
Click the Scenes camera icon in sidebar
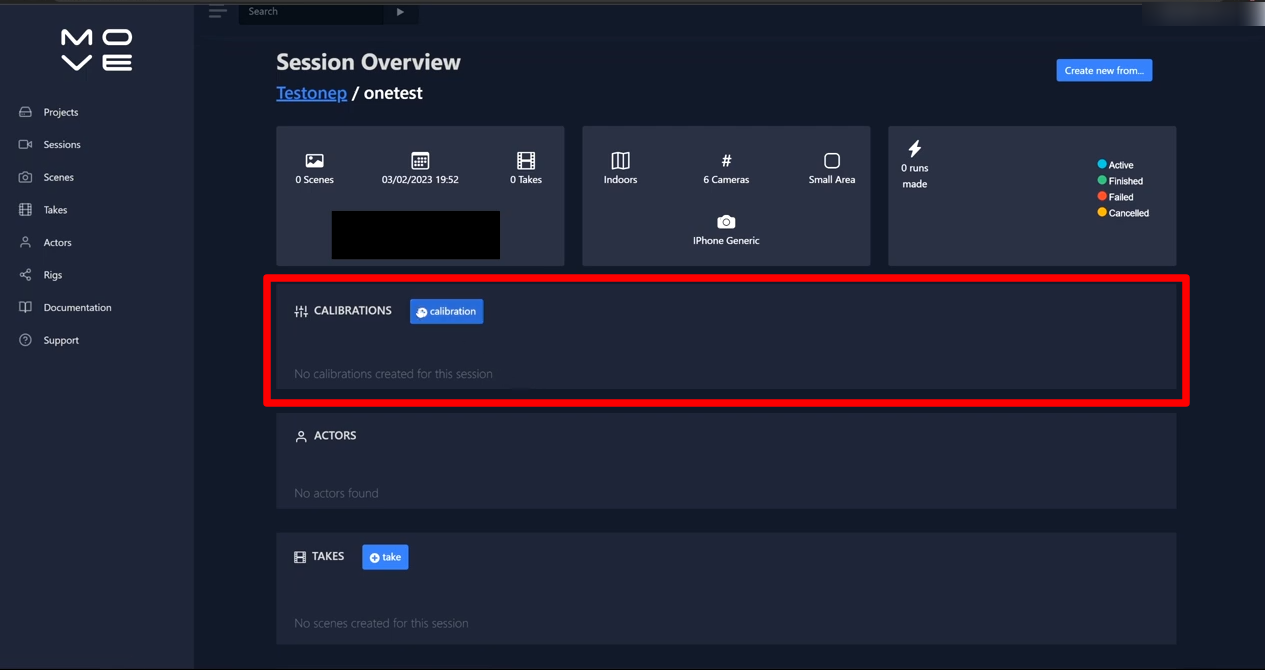25,177
